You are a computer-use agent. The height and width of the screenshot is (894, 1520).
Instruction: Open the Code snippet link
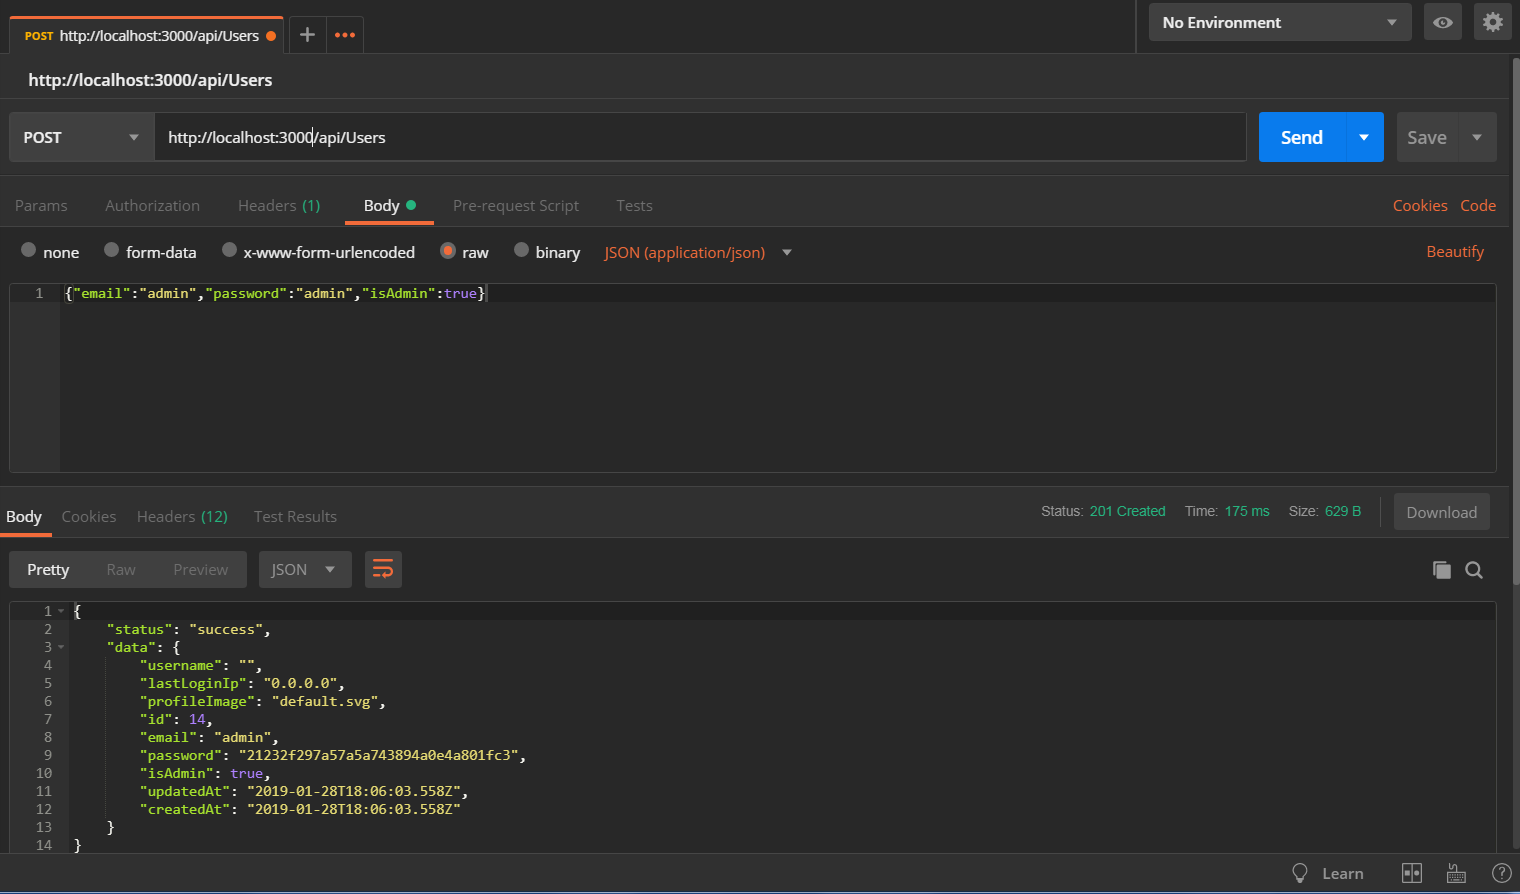pos(1478,205)
